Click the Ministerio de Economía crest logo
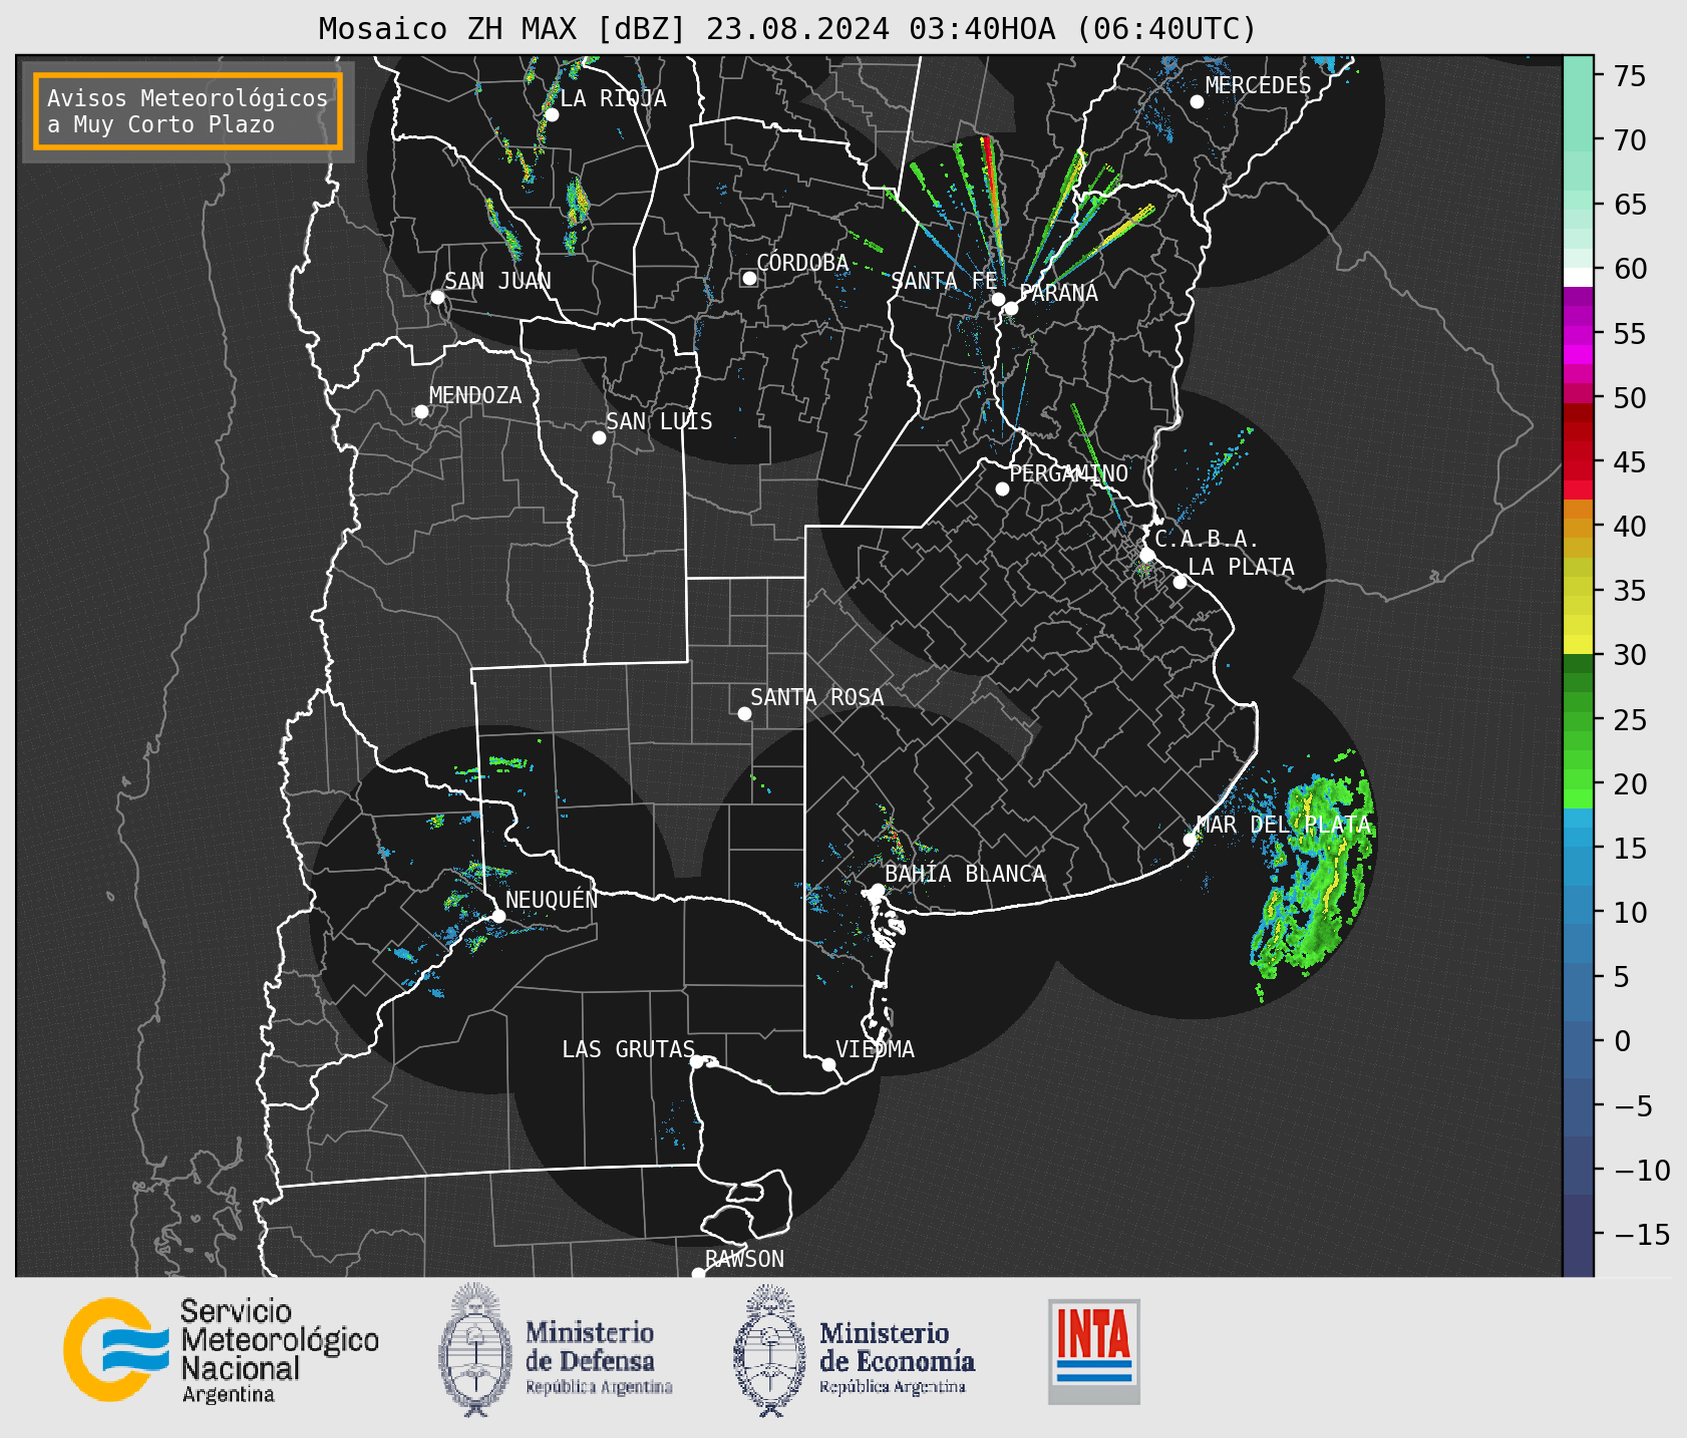1687x1438 pixels. point(770,1350)
